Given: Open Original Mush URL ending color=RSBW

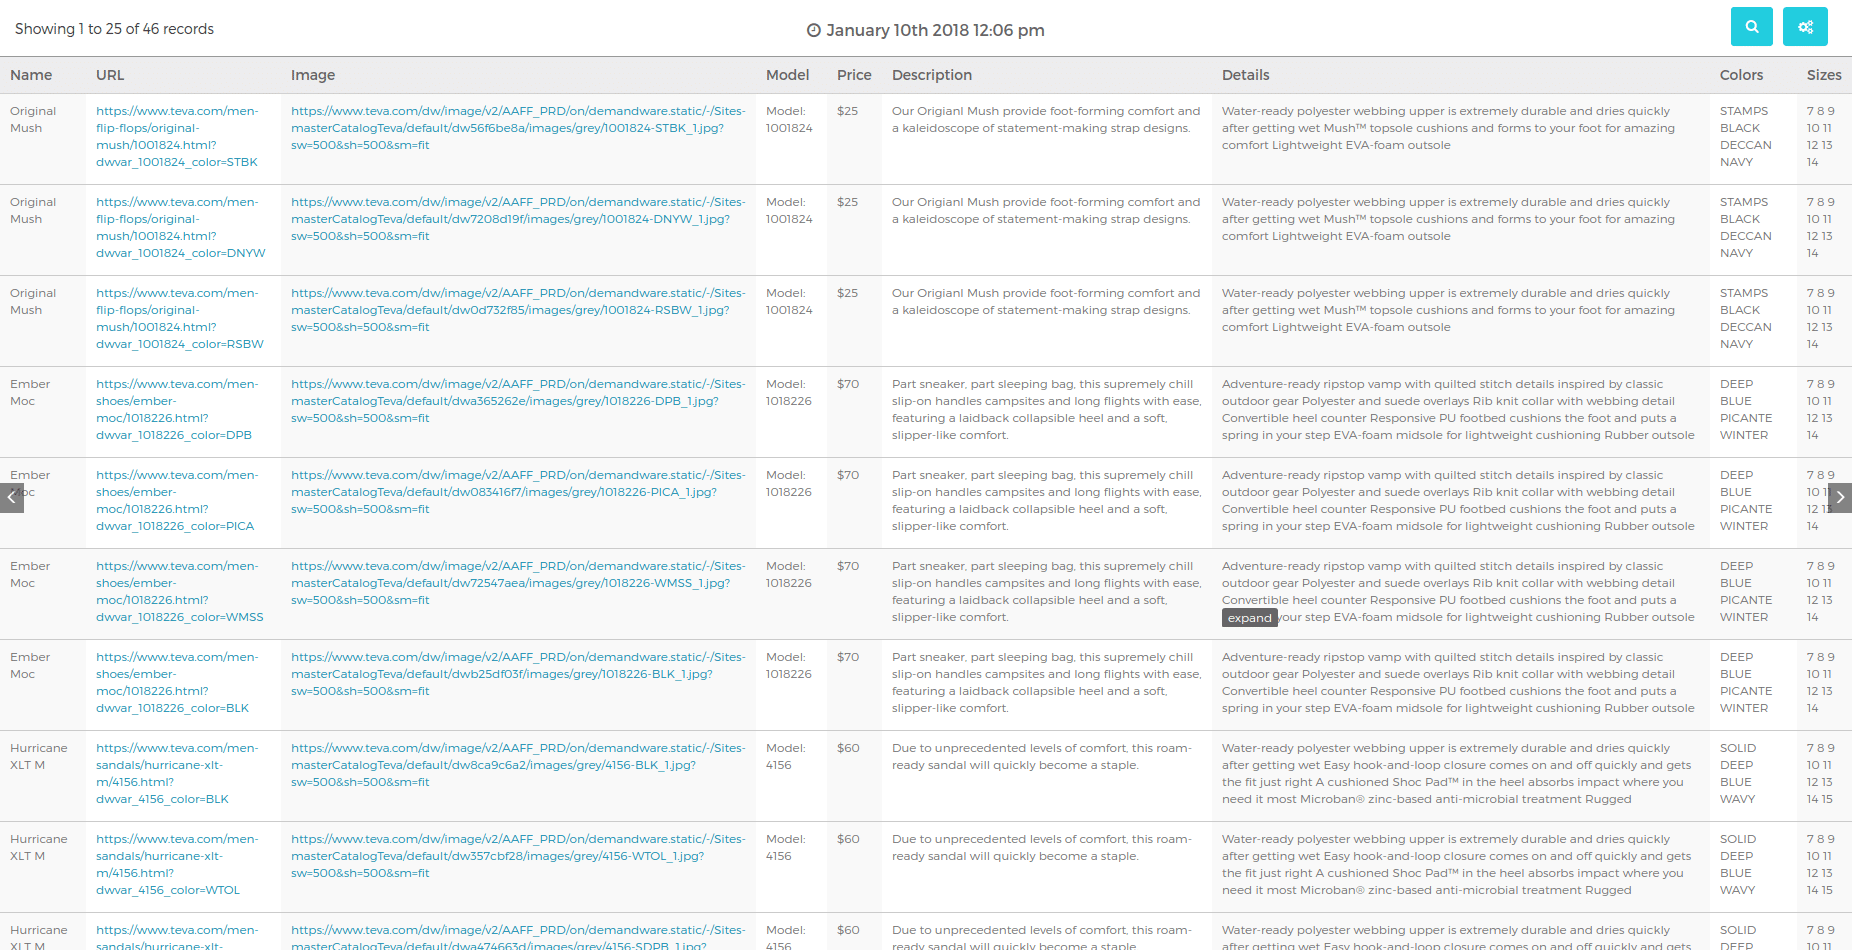Looking at the screenshot, I should [x=180, y=319].
